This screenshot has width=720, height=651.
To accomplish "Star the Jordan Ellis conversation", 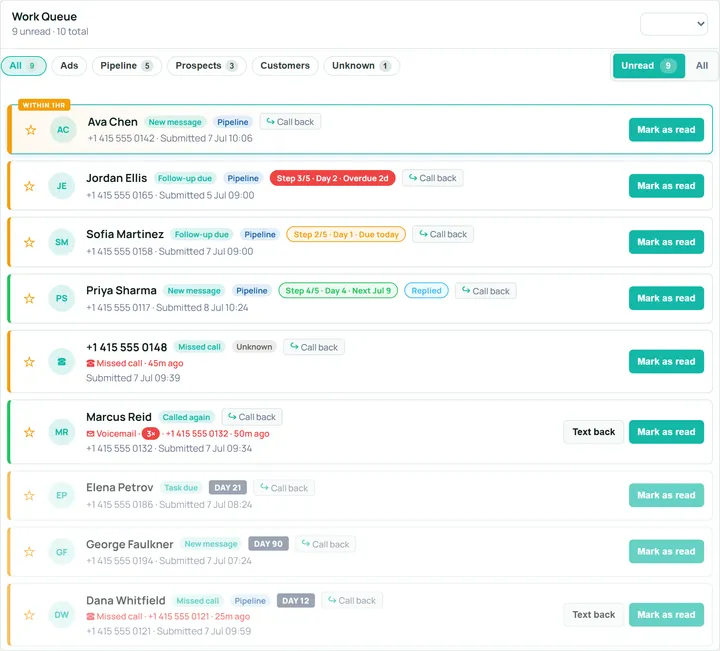I will pyautogui.click(x=29, y=186).
